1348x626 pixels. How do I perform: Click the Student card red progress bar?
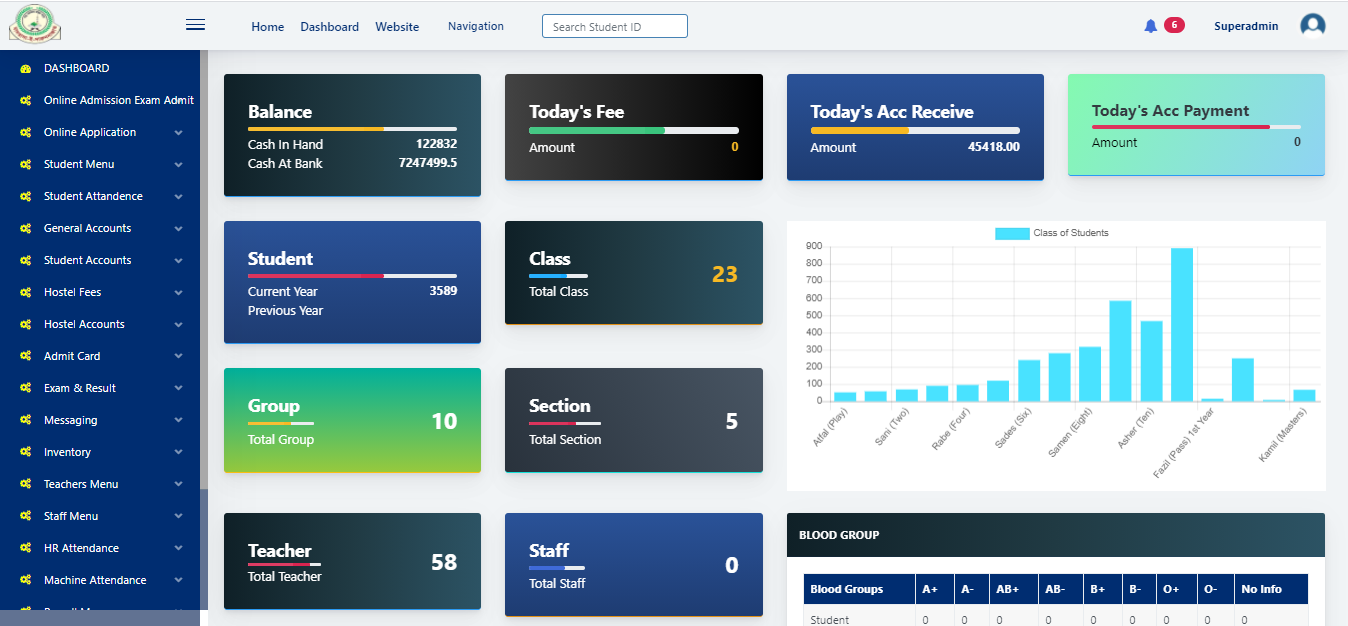(x=316, y=276)
